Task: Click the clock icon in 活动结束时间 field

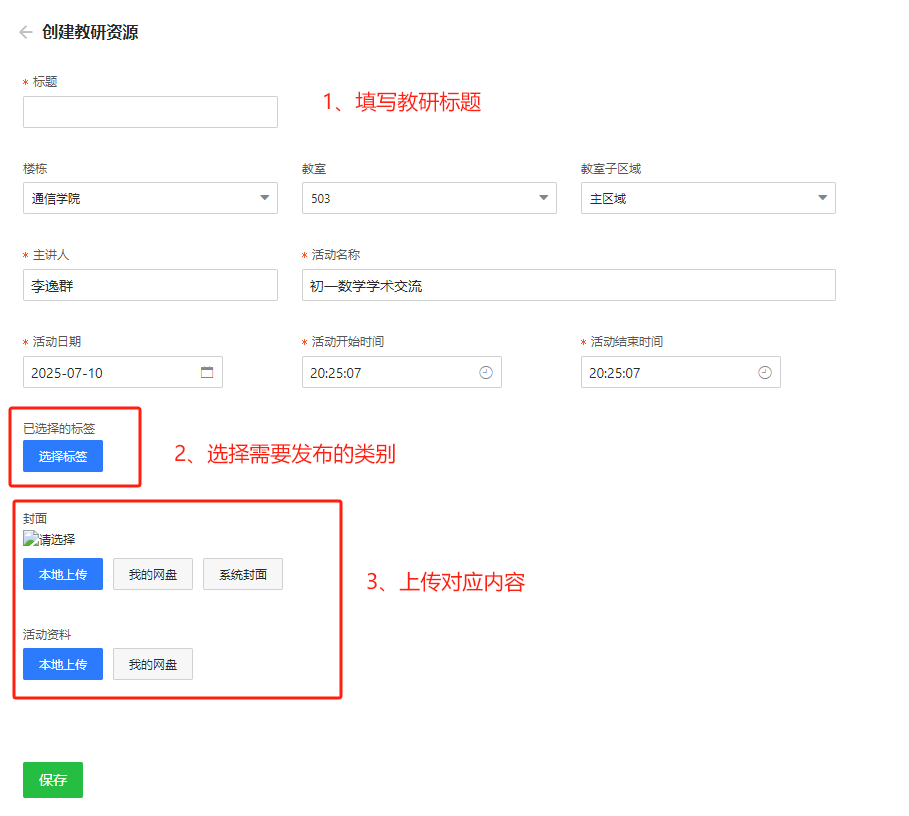Action: tap(765, 372)
